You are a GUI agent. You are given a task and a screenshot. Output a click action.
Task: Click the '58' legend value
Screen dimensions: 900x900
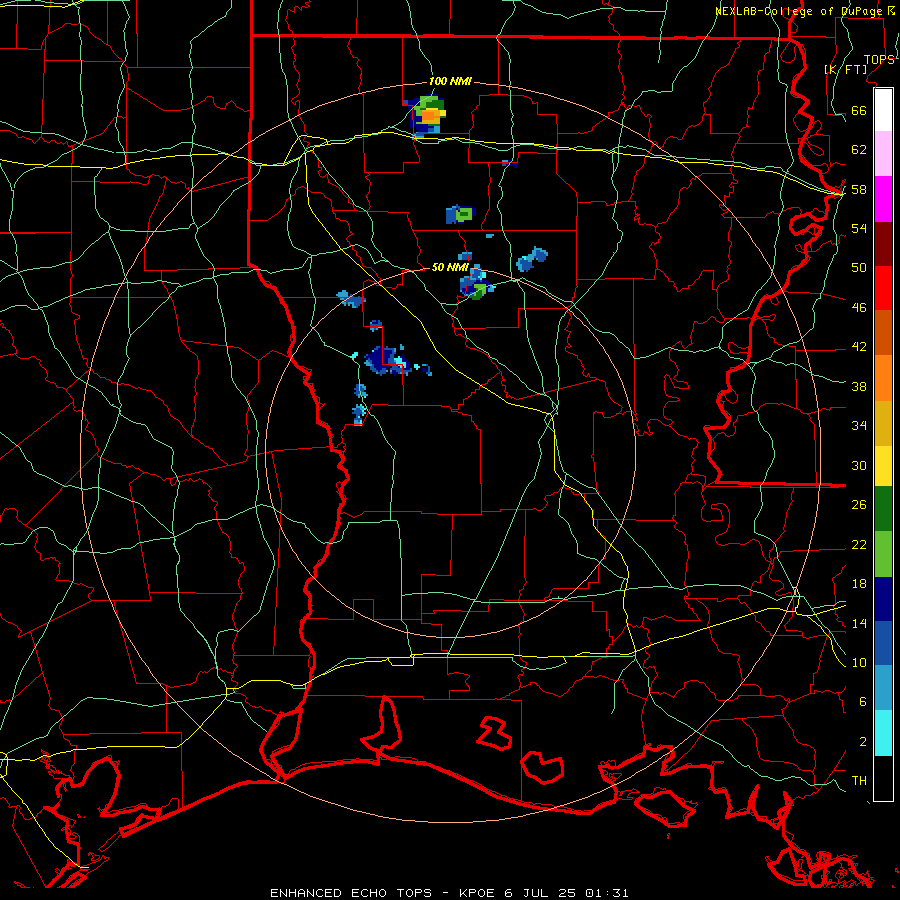tap(859, 189)
